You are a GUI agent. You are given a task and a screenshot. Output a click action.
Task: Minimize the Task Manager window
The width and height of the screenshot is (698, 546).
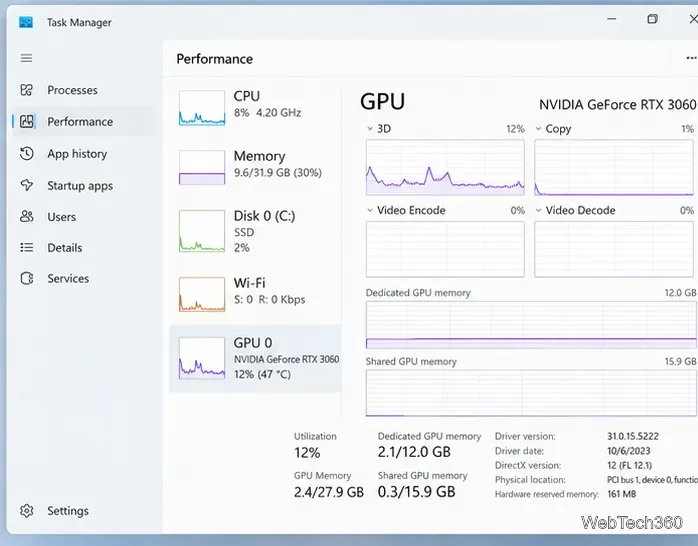(612, 19)
